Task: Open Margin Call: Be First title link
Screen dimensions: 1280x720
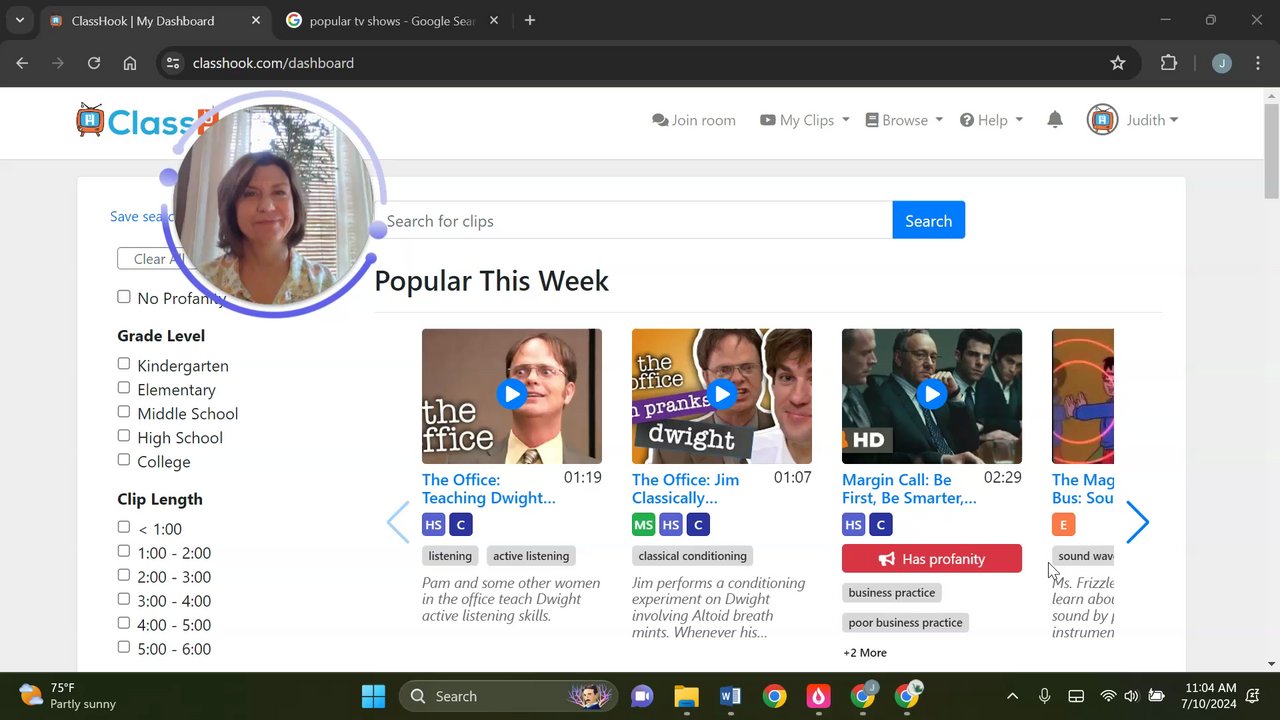Action: [x=909, y=488]
